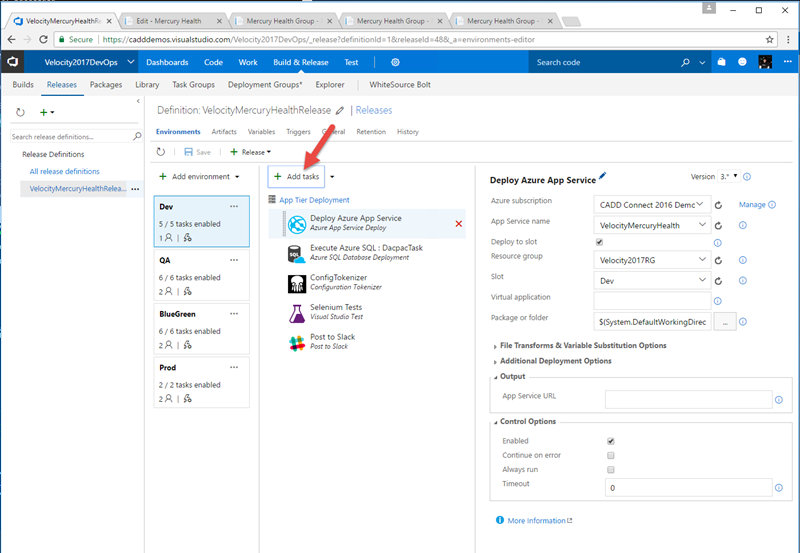This screenshot has width=800, height=553.
Task: Show info for Timeout field
Action: point(779,488)
